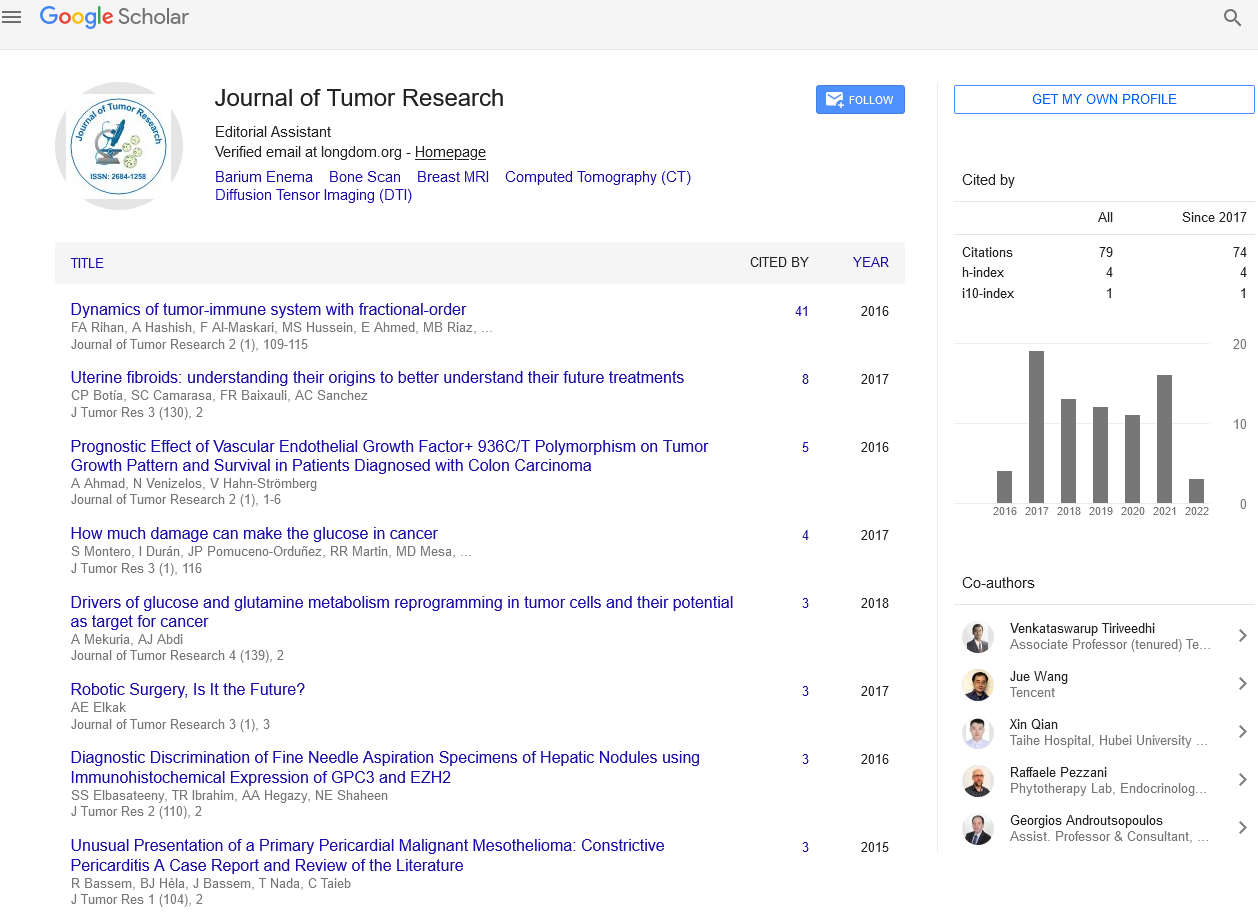Click Raffaele Pezzani's profile photo

click(x=977, y=781)
